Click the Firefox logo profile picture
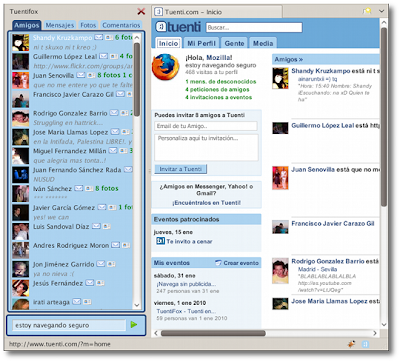The height and width of the screenshot is (362, 400). (166, 67)
